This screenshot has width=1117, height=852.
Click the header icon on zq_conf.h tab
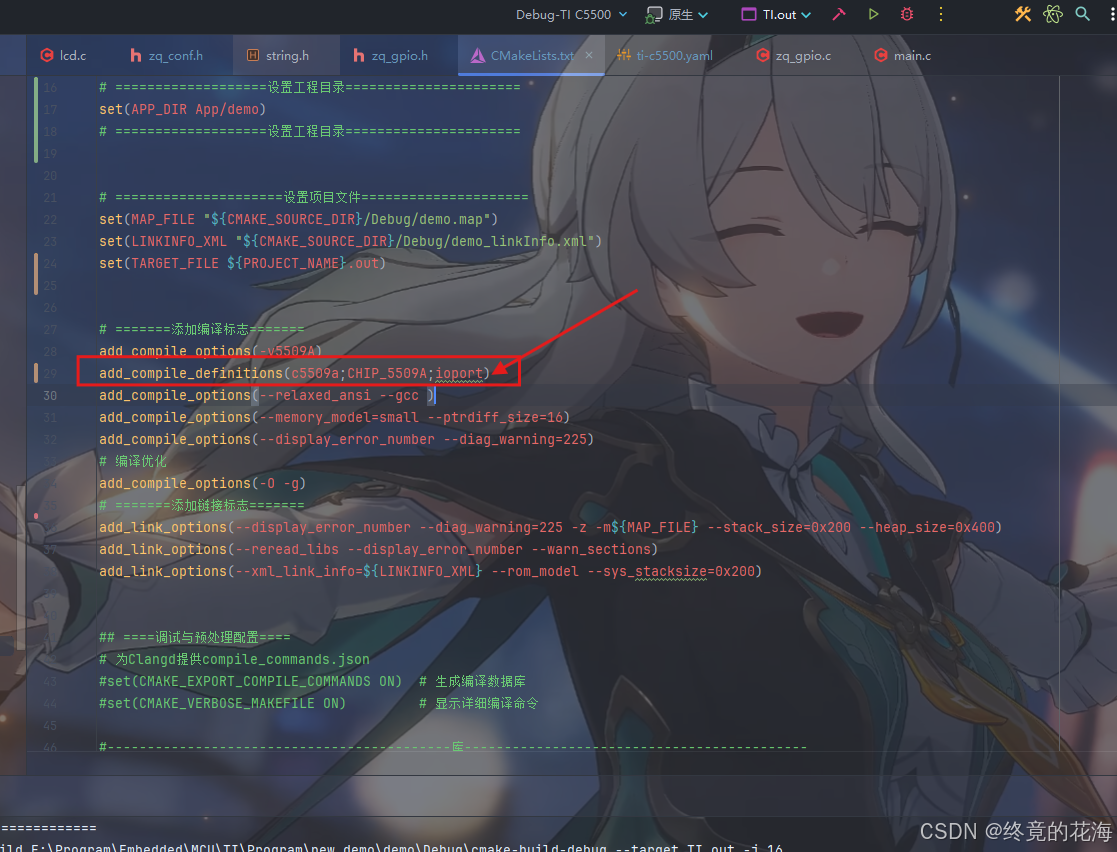tap(135, 56)
